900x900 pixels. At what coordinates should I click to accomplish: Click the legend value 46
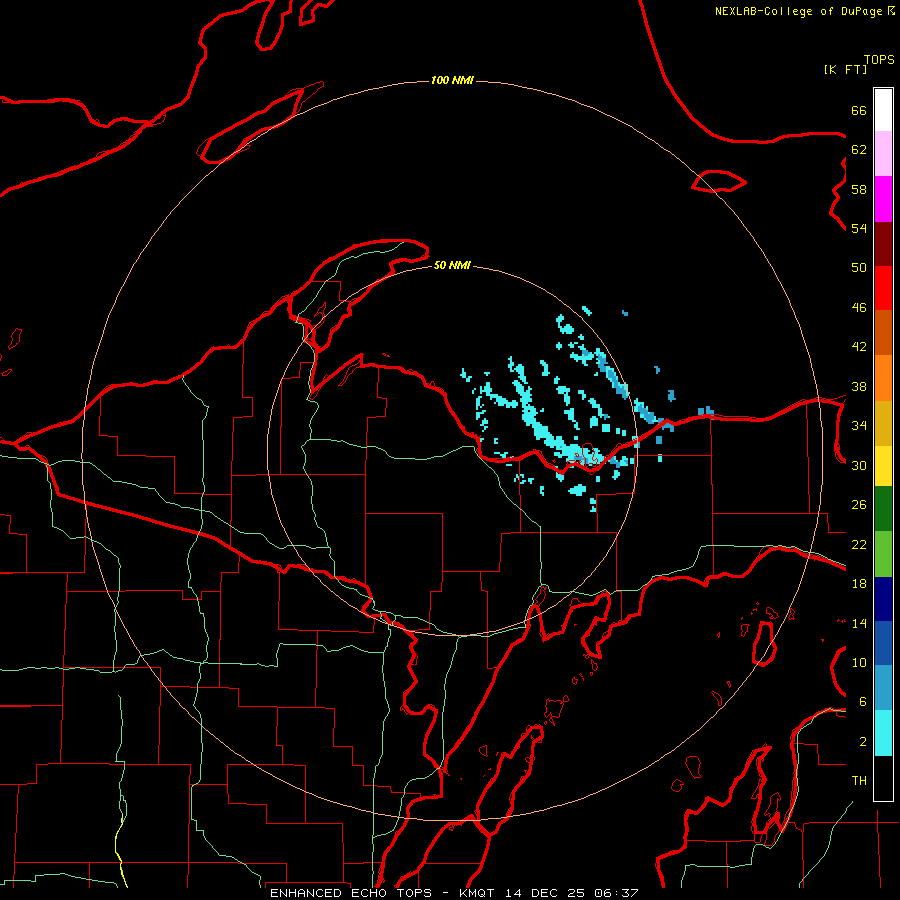[x=859, y=308]
